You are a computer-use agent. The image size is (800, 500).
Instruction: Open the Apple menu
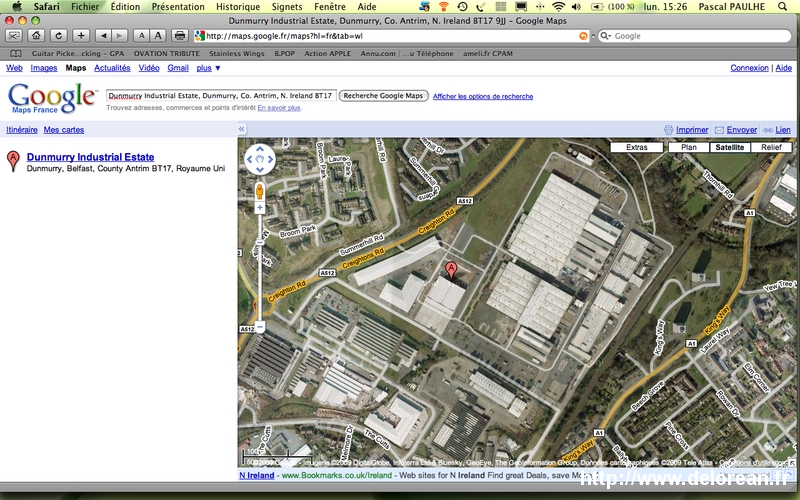pyautogui.click(x=17, y=7)
